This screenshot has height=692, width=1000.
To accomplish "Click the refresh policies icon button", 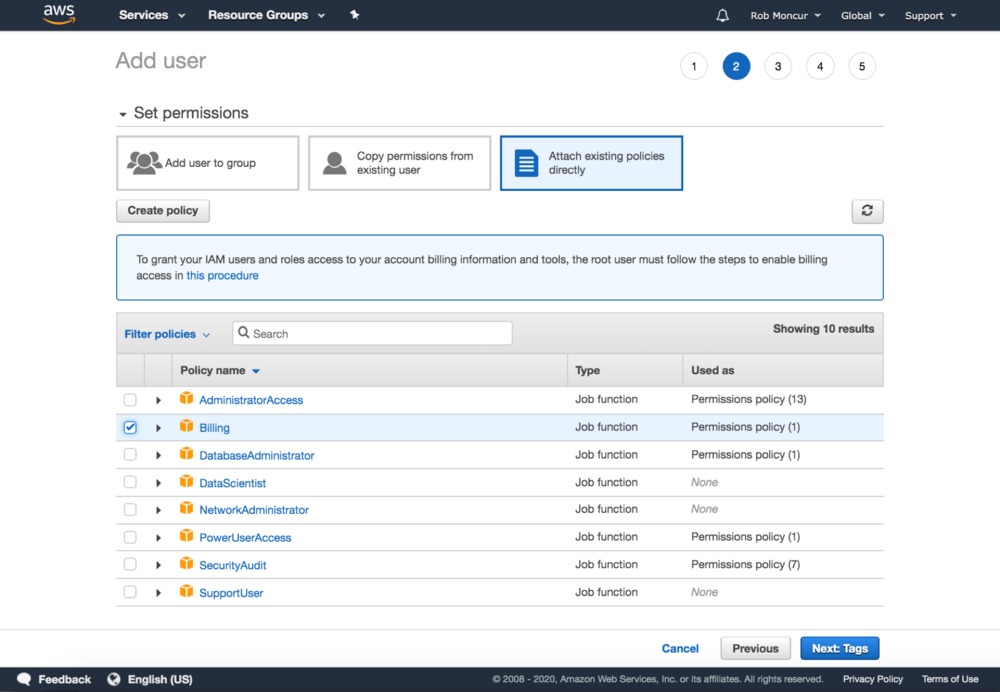I will [x=867, y=211].
